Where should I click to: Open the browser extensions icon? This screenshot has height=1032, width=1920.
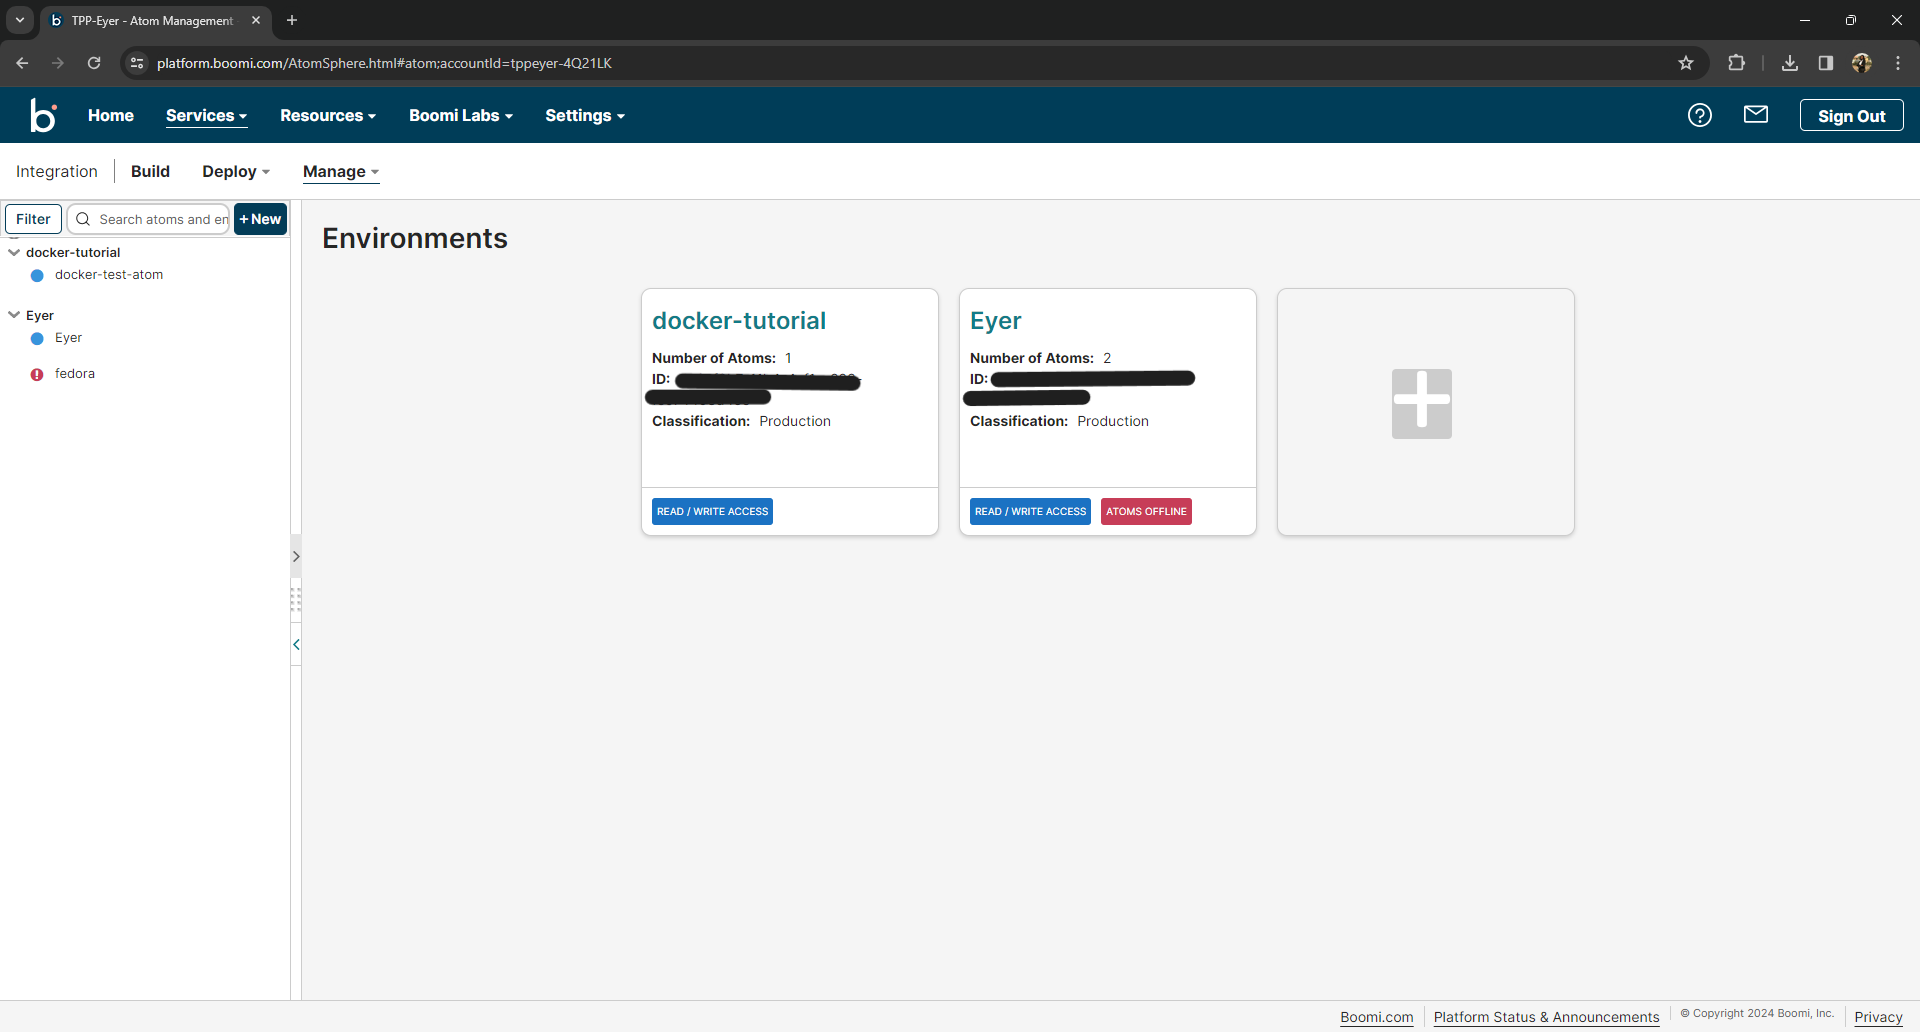click(x=1737, y=62)
